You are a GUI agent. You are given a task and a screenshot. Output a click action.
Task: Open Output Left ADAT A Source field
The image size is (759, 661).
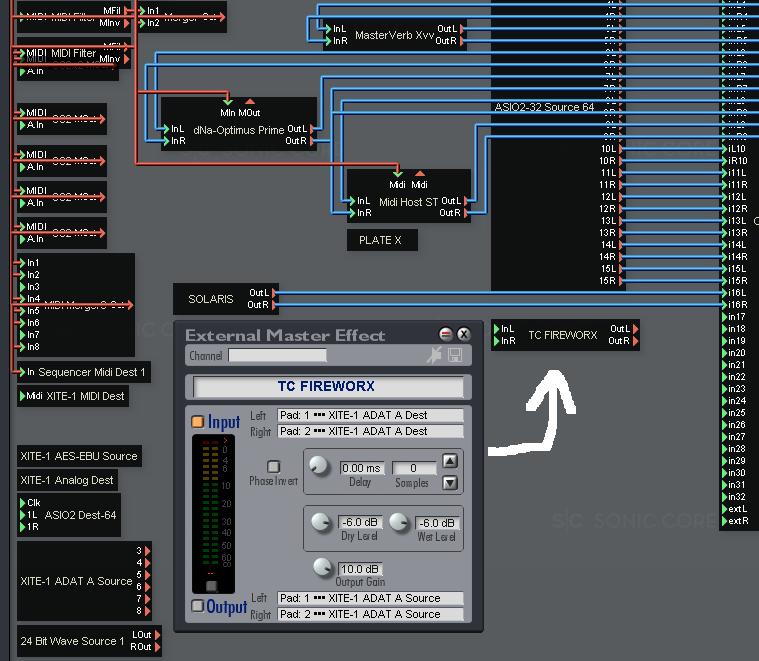370,598
